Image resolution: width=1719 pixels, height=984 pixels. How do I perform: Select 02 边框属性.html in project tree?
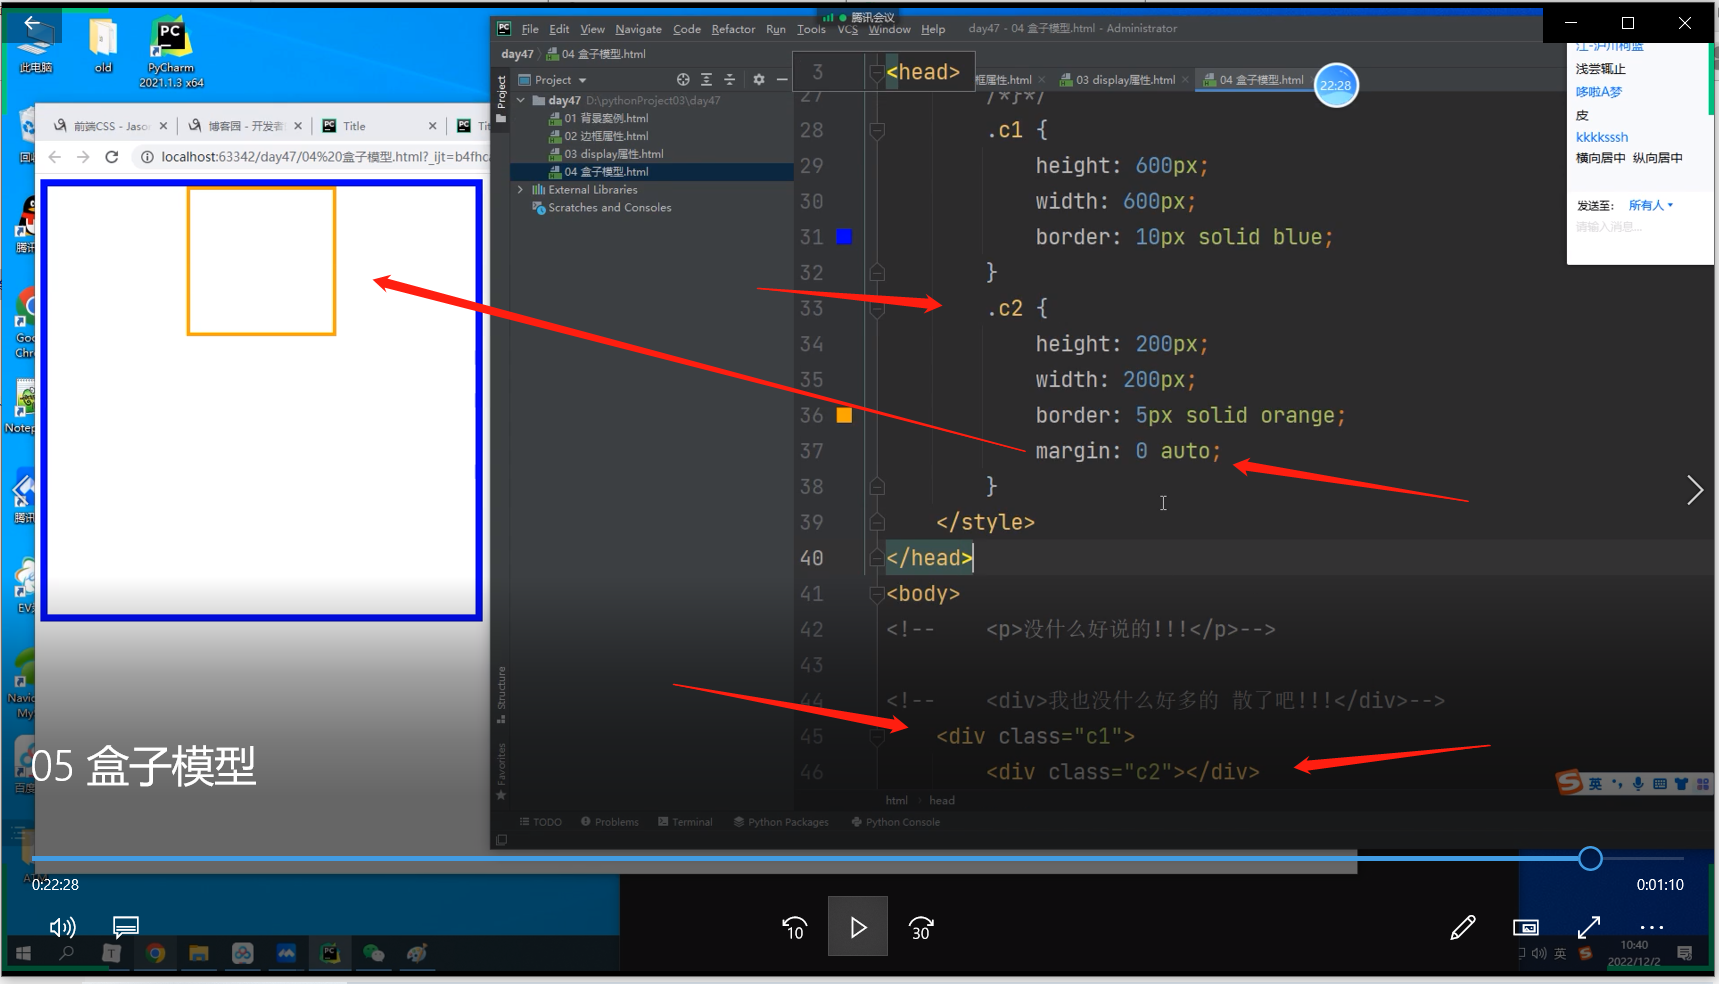(606, 136)
